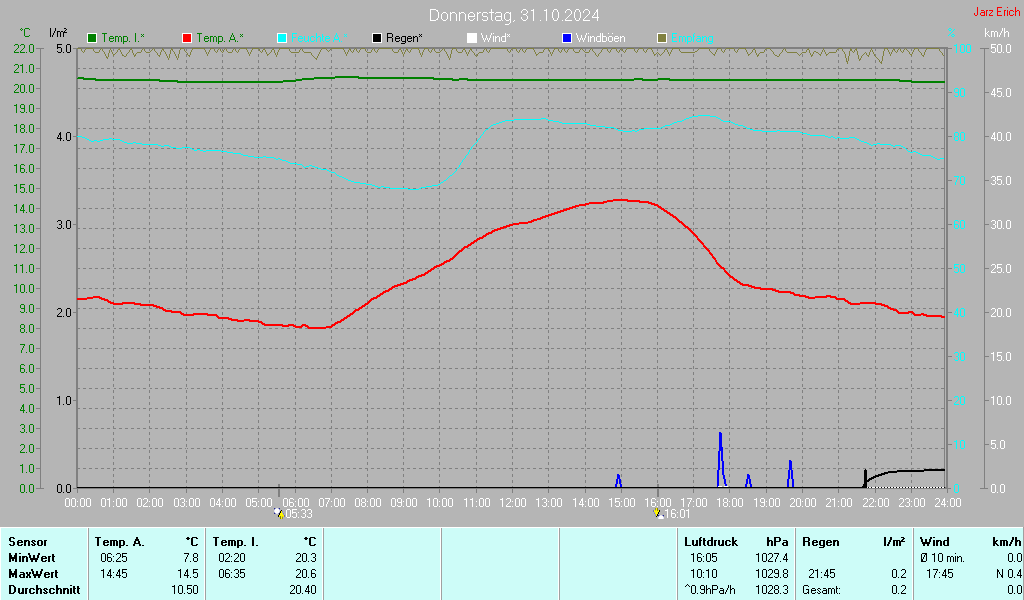Select the 'Empfang' legend label

tap(692, 38)
